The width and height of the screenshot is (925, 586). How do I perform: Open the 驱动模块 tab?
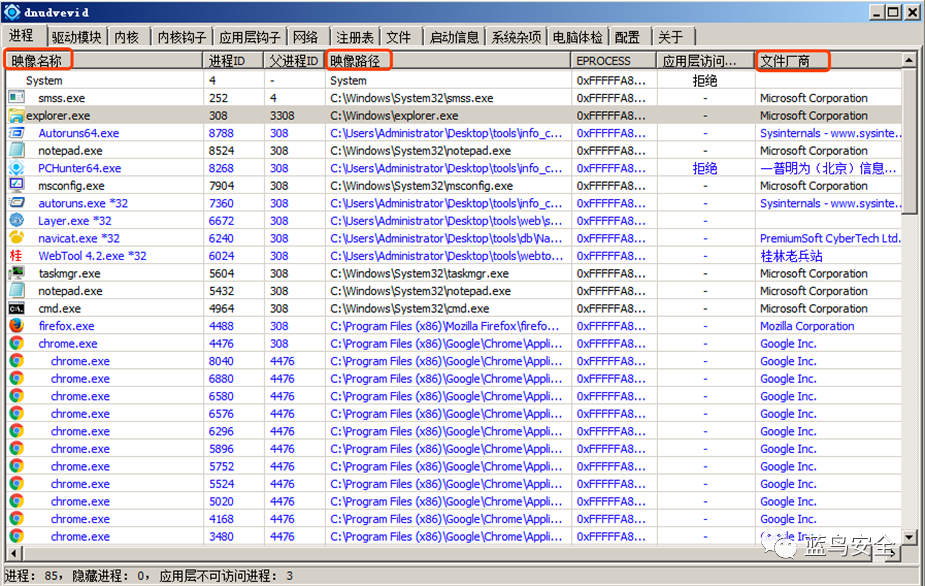click(x=77, y=37)
